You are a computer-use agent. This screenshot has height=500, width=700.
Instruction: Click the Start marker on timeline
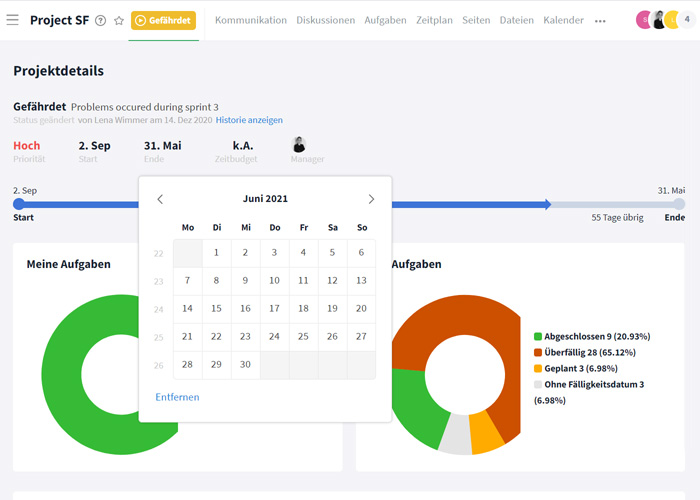[18, 204]
